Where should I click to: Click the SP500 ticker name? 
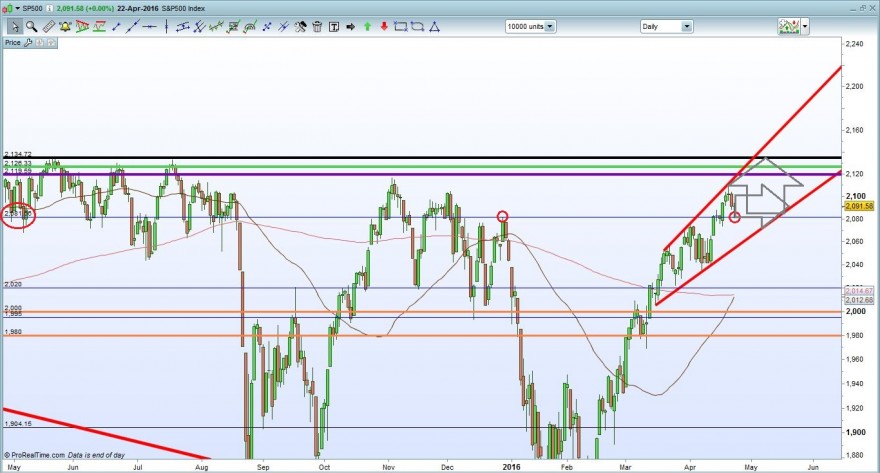point(32,8)
